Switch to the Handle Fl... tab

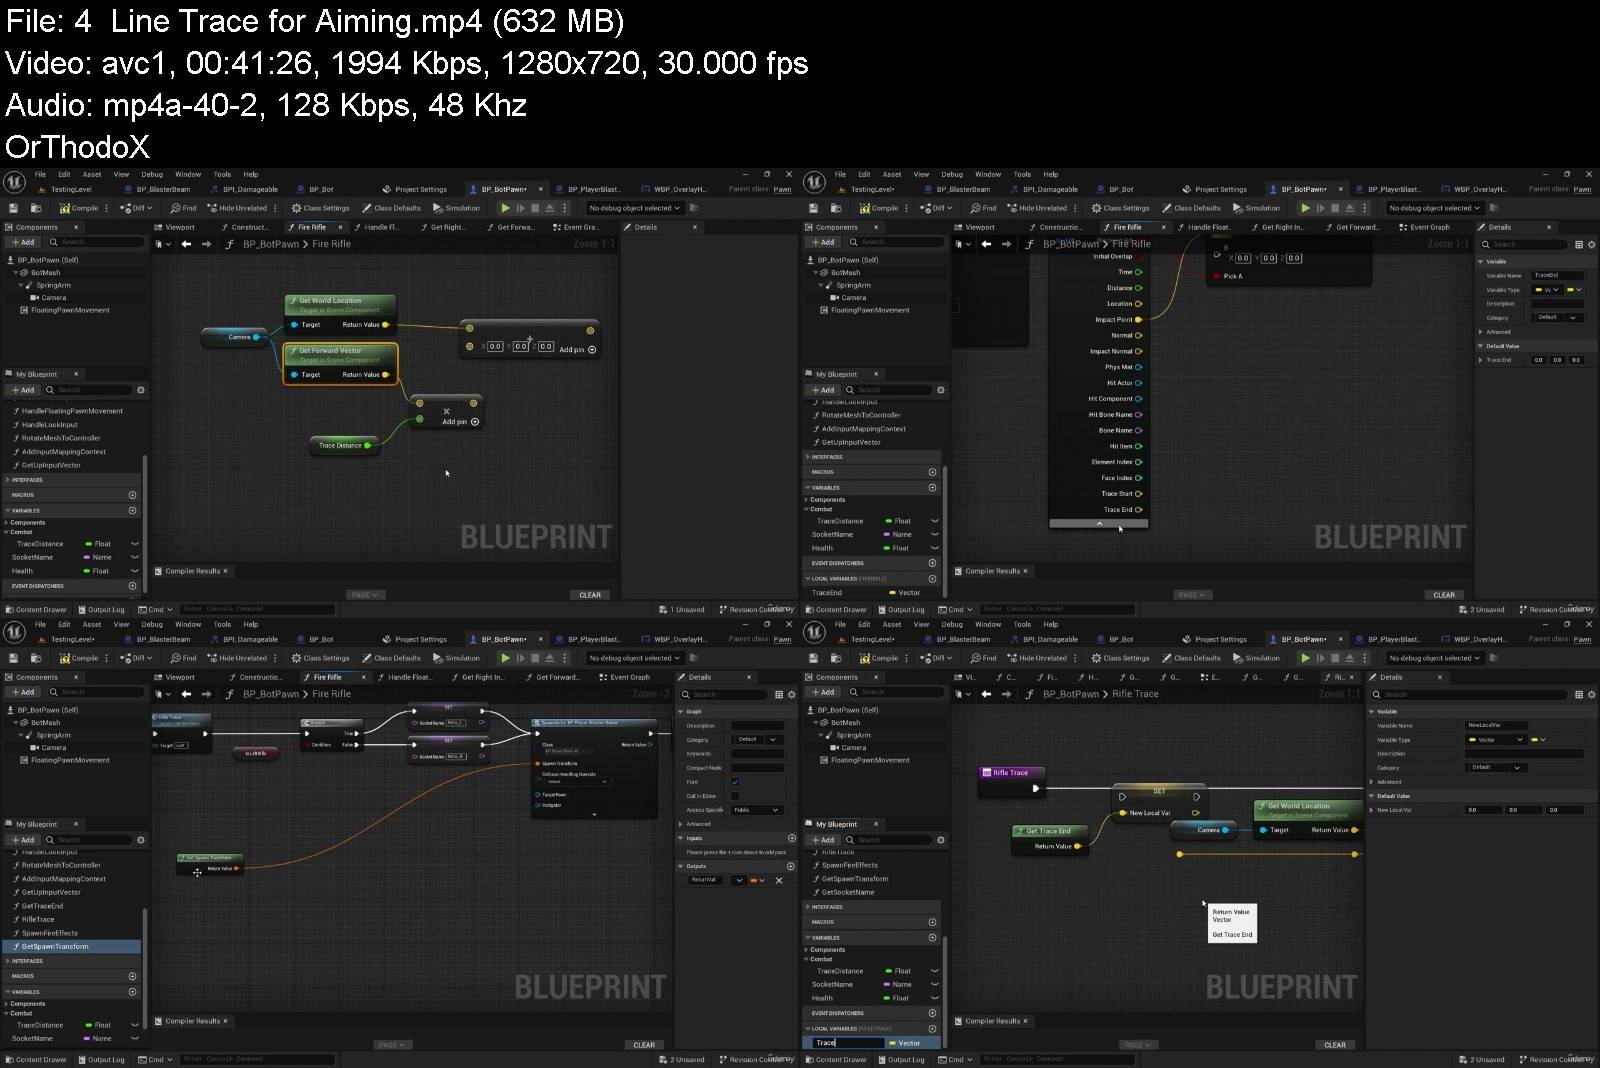click(x=375, y=227)
